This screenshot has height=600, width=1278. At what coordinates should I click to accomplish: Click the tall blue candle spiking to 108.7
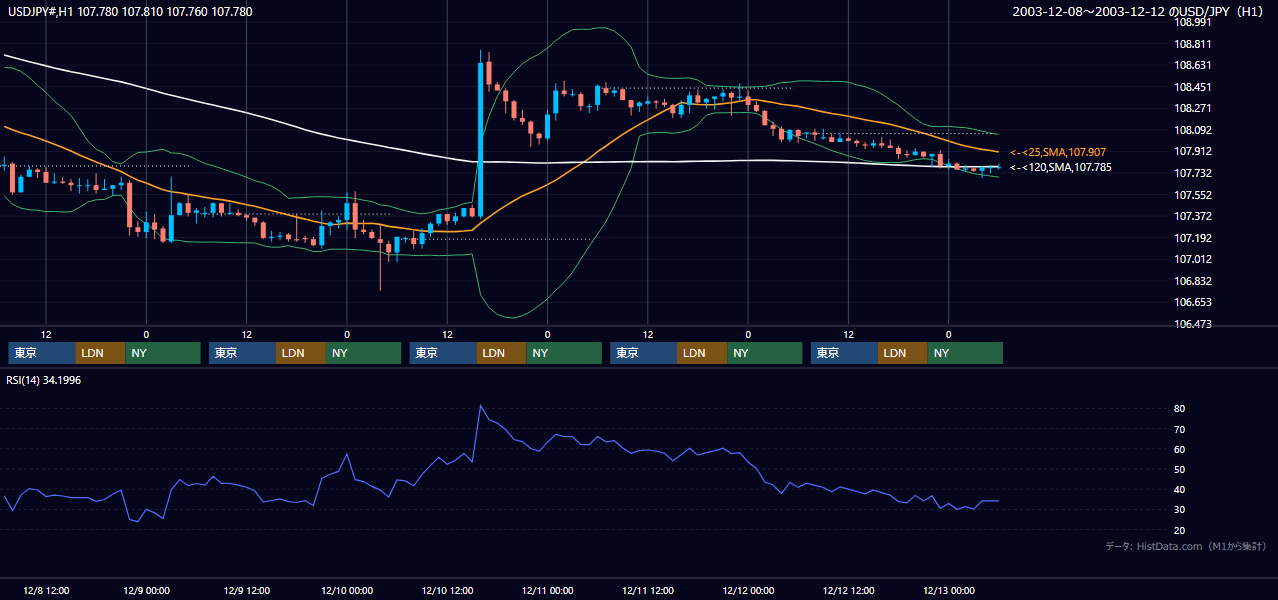(x=480, y=140)
